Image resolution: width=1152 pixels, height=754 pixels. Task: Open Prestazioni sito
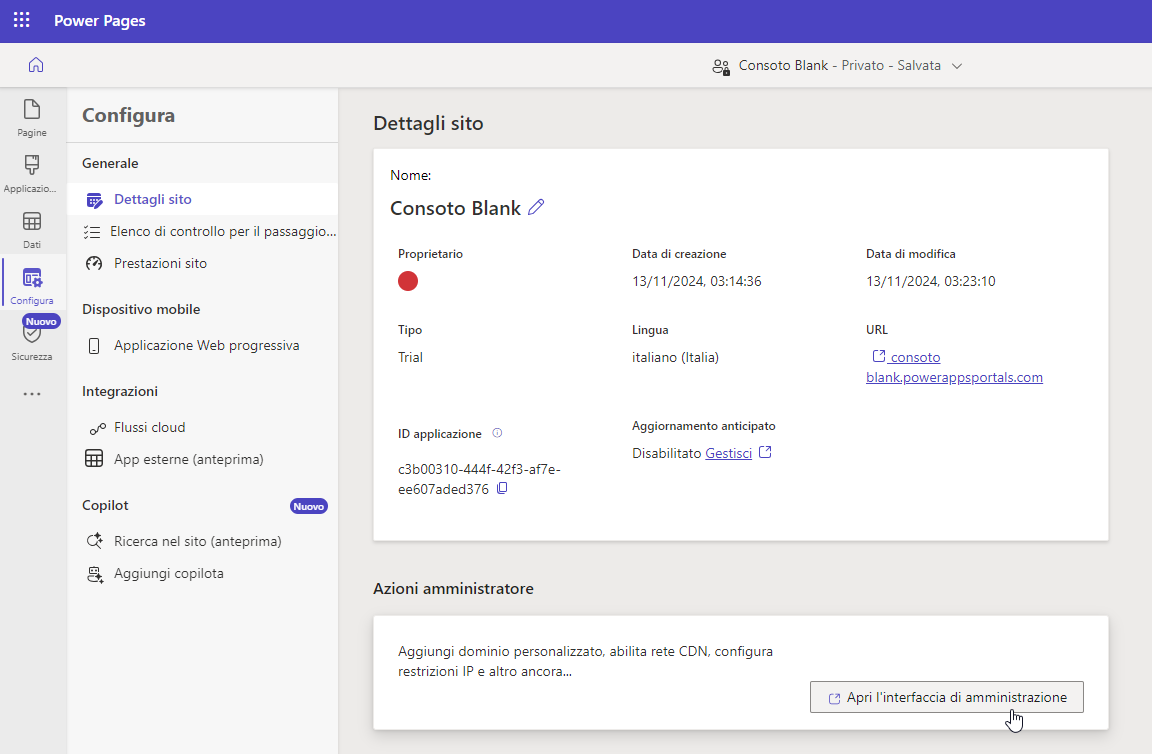(202, 263)
